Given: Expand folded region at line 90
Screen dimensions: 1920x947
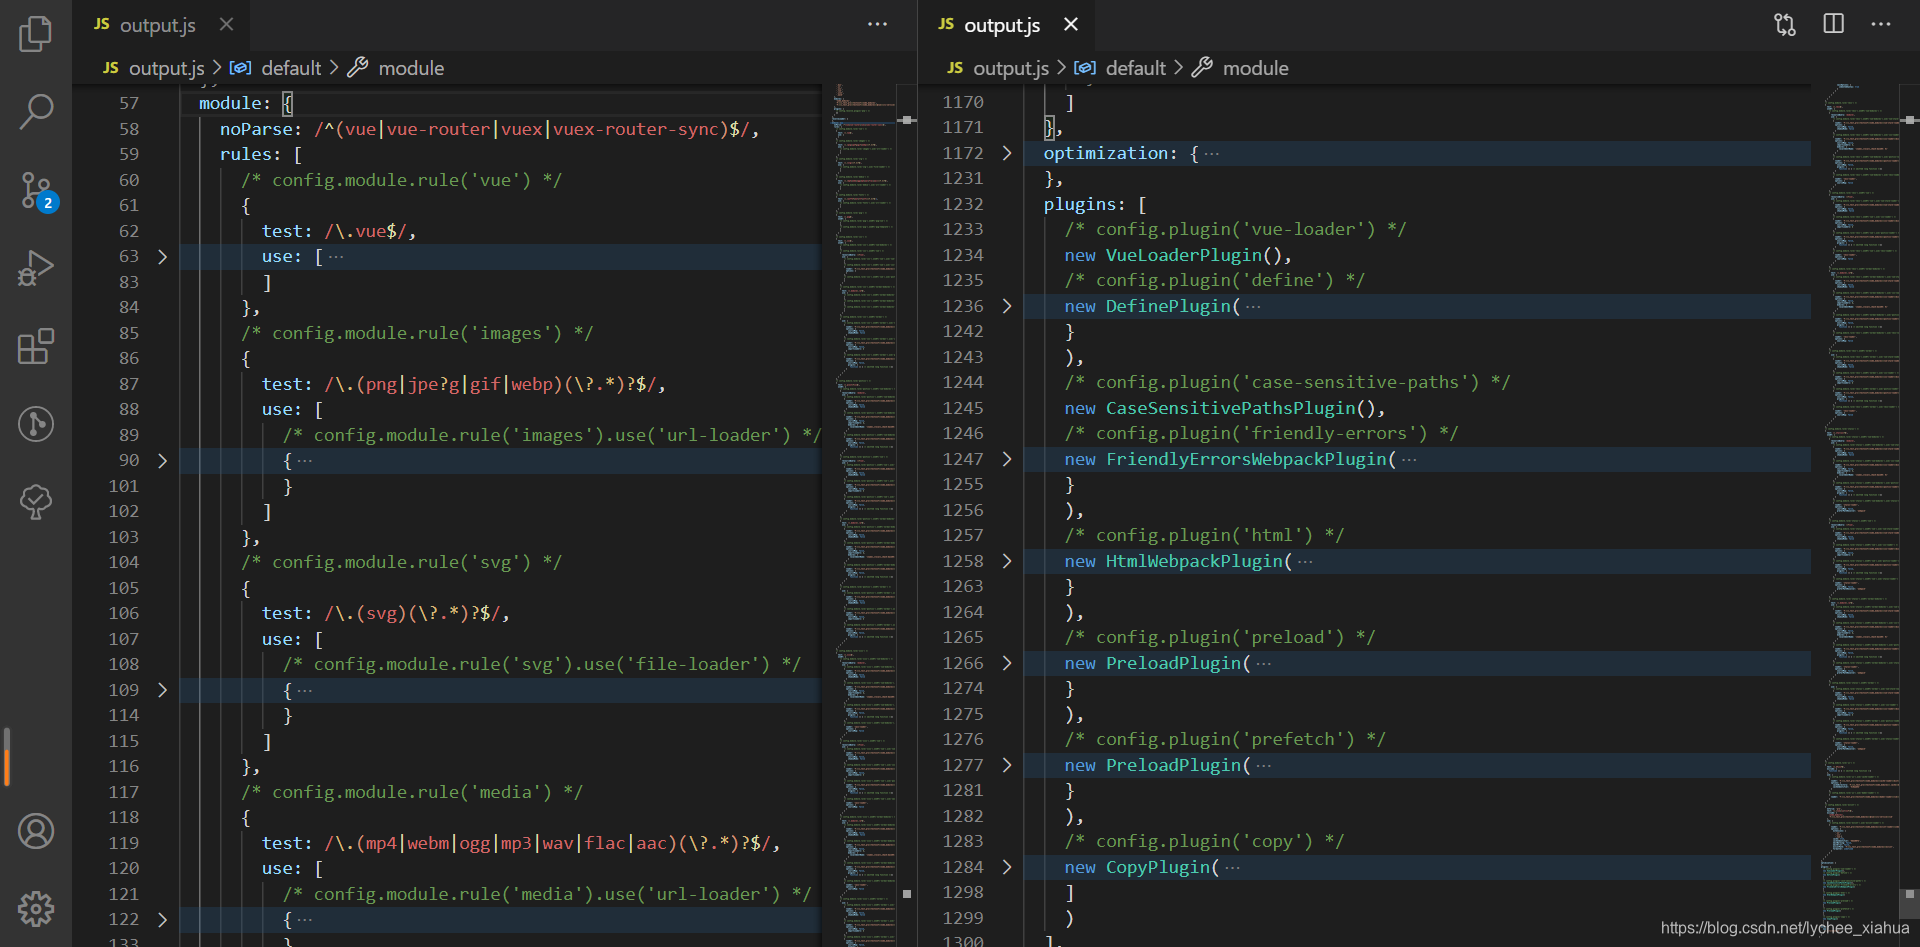Looking at the screenshot, I should 162,461.
